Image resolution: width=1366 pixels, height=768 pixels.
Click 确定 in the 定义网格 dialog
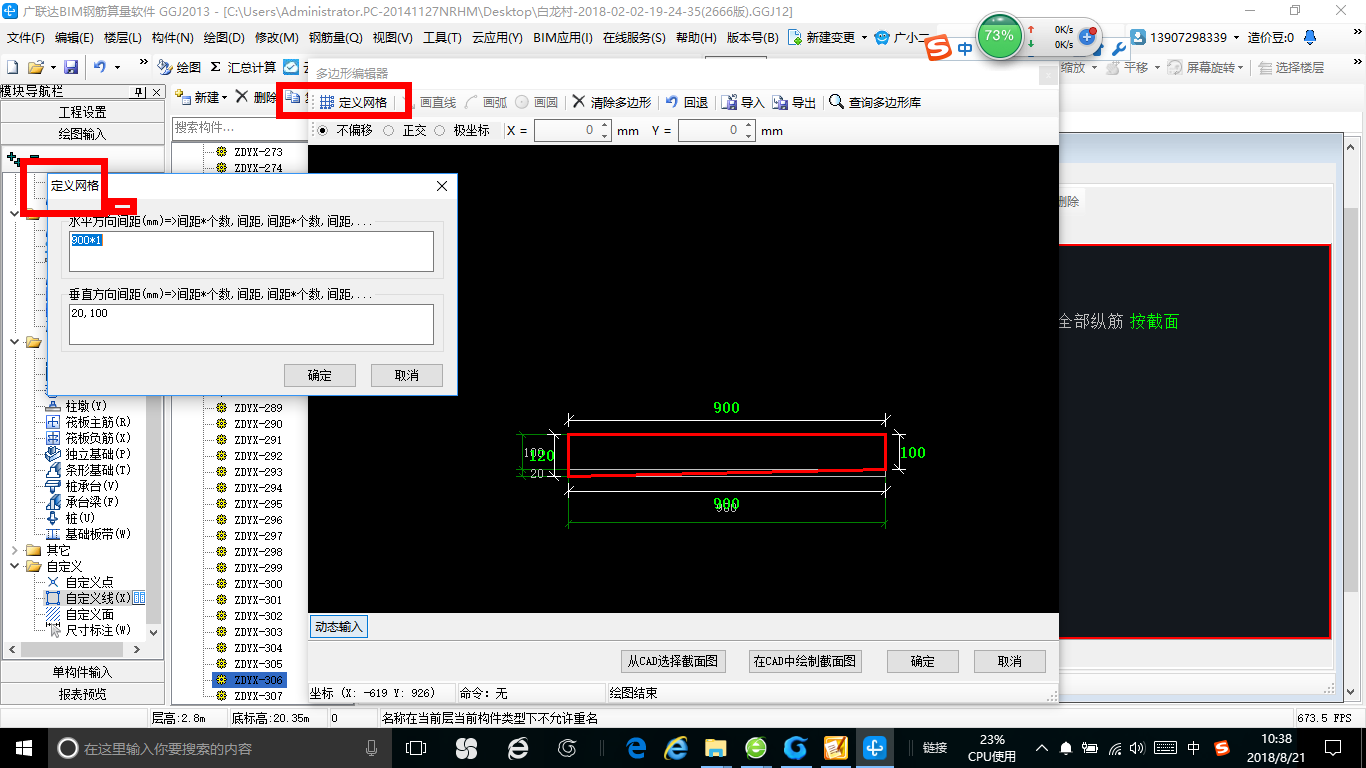coord(320,375)
